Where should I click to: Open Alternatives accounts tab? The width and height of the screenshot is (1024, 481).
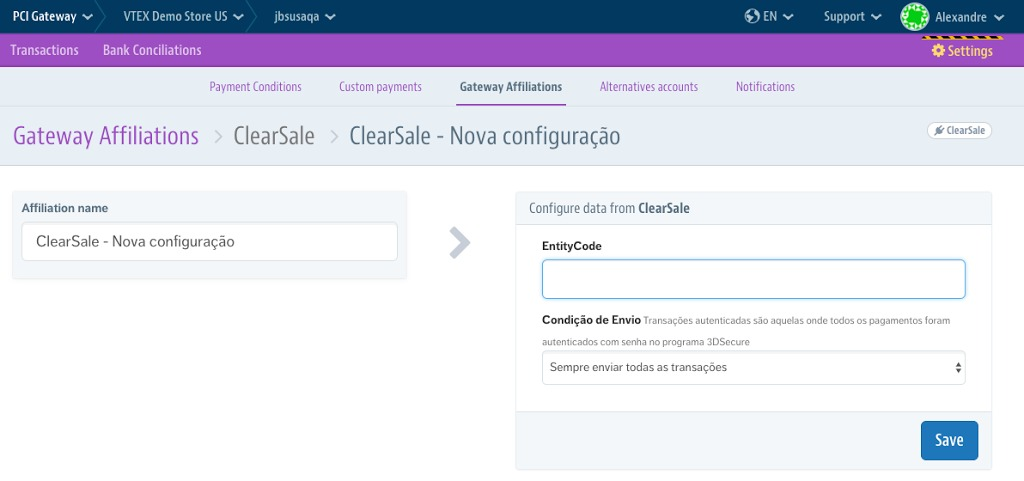(649, 87)
